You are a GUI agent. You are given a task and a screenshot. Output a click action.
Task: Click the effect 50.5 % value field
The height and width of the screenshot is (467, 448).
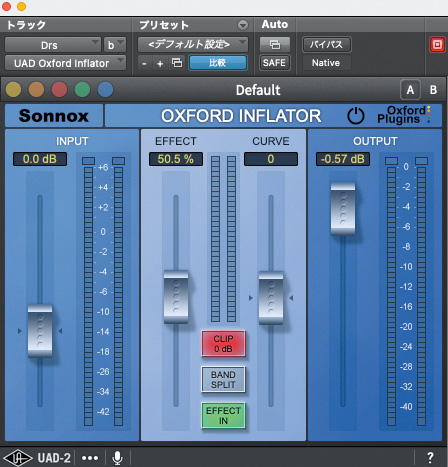(x=176, y=159)
